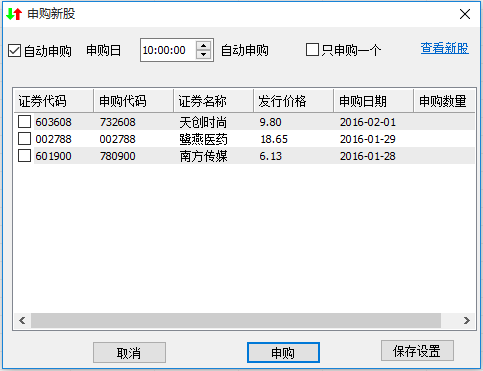
Task: Sort by the 证券名称 column header
Action: click(214, 101)
